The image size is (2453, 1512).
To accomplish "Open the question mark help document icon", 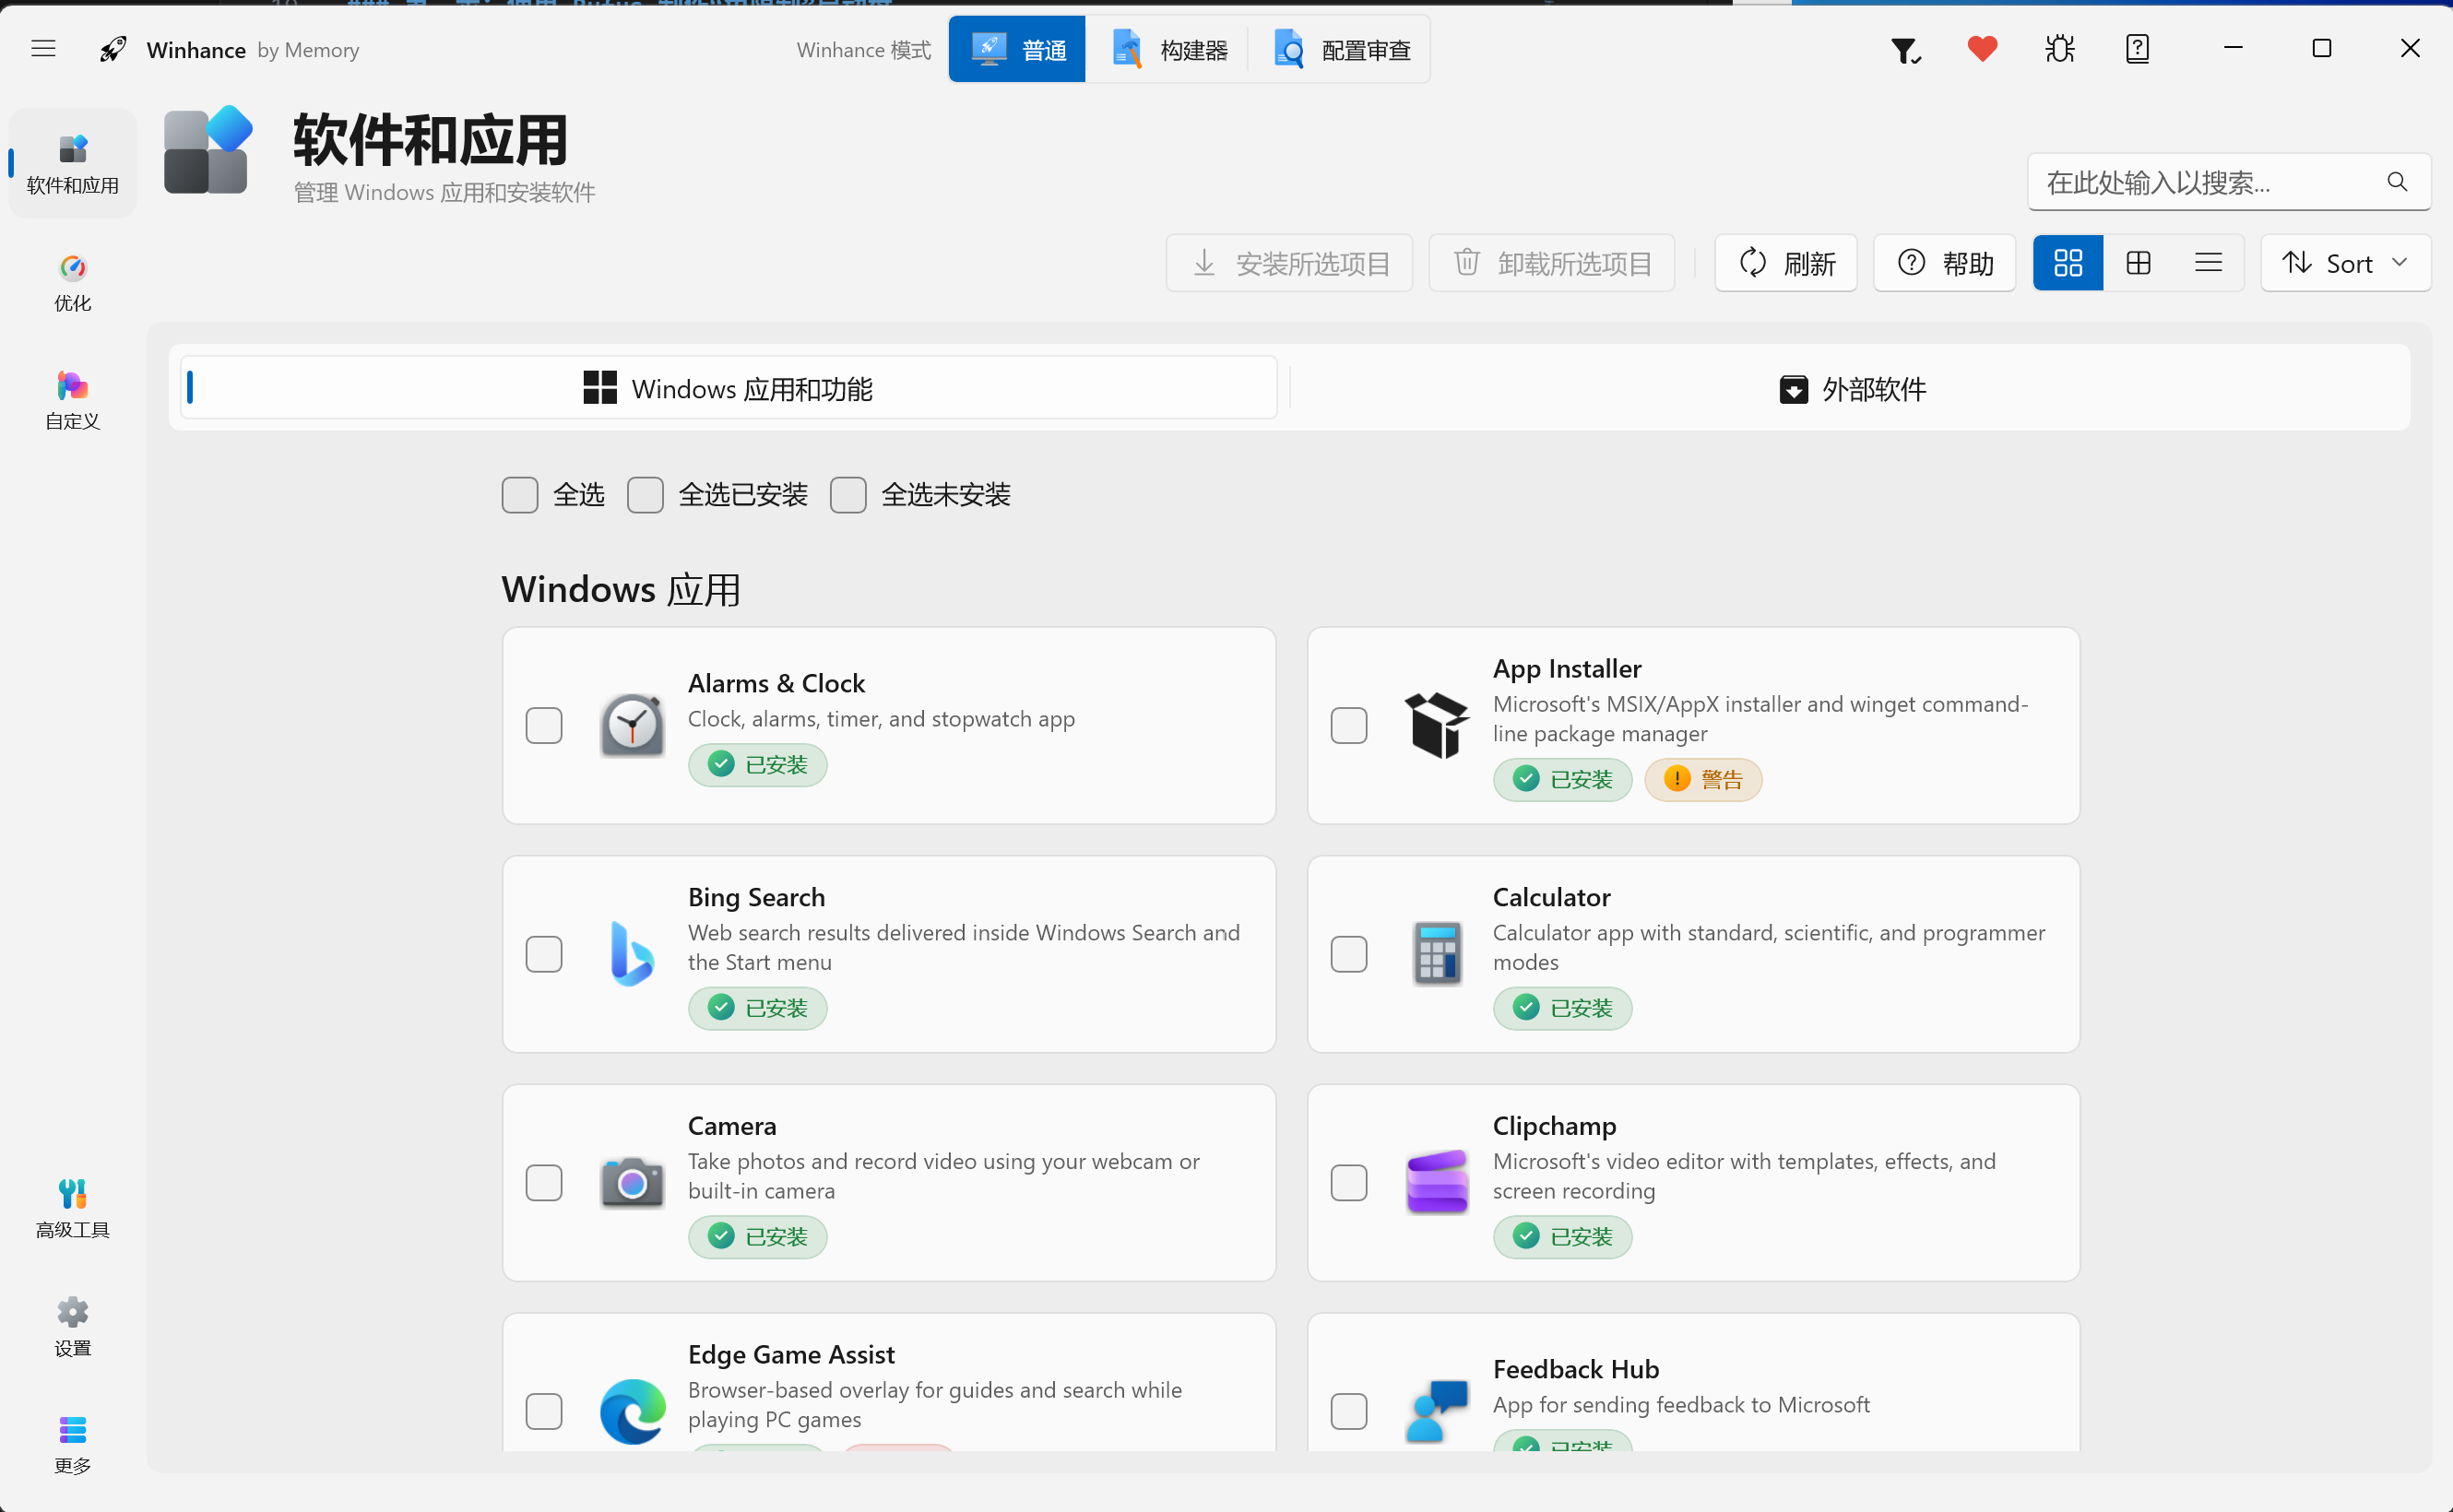I will 2137,48.
